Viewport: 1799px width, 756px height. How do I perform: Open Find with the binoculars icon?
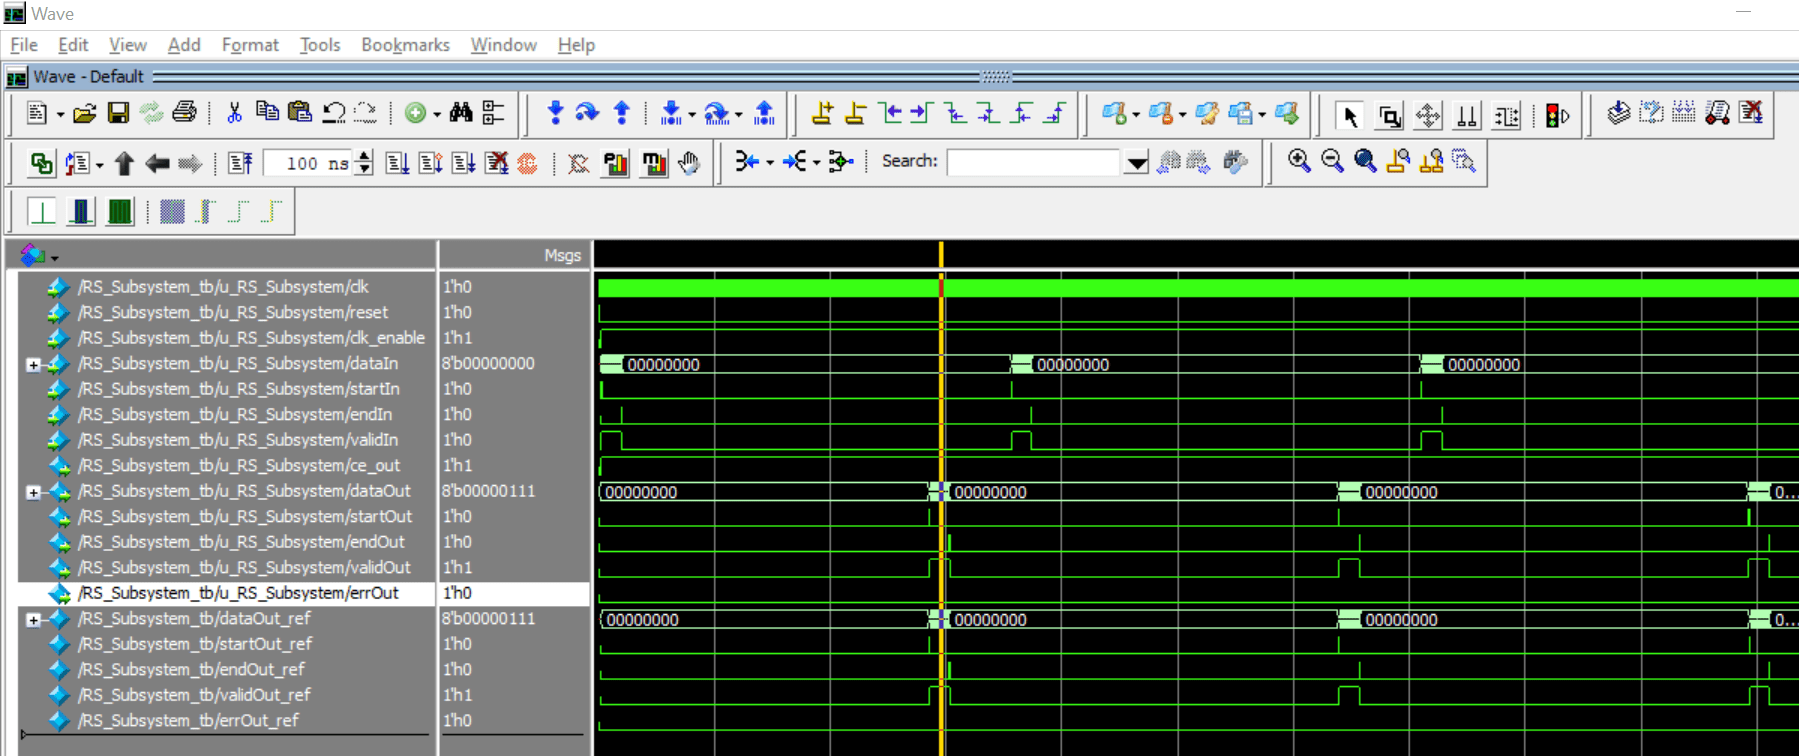pos(461,113)
